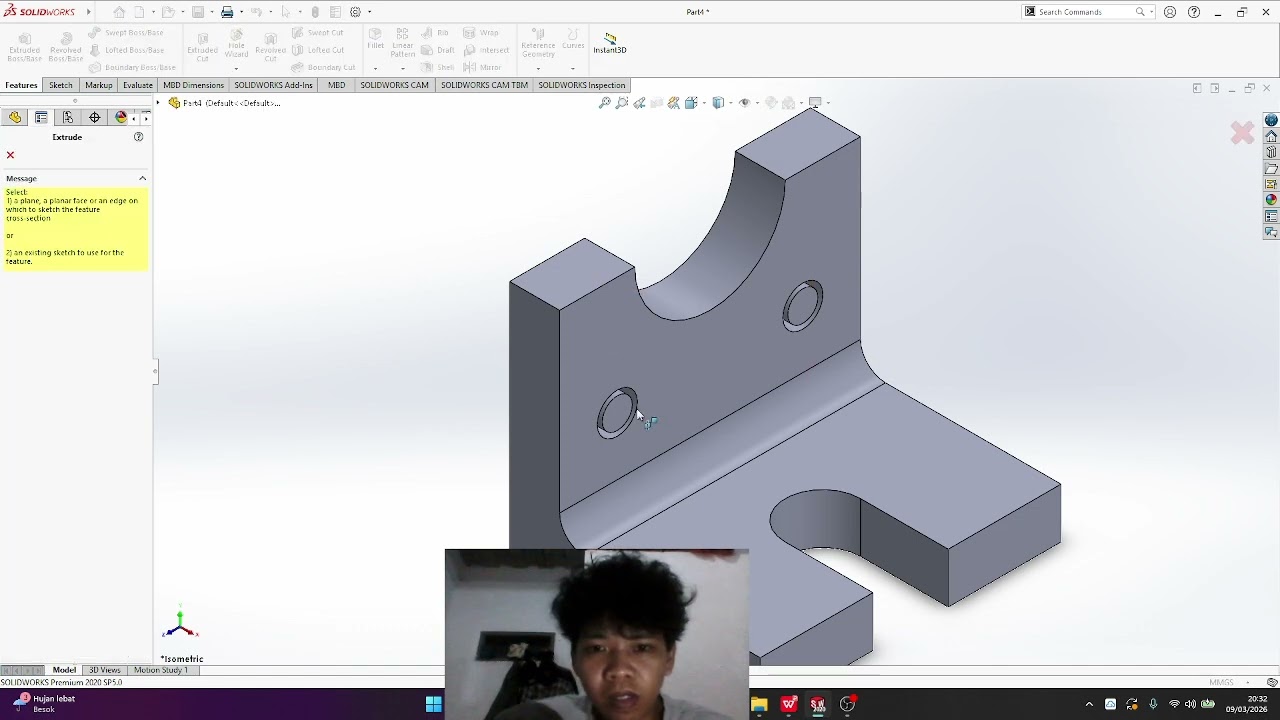Open the View Settings monitor icon
Image resolution: width=1280 pixels, height=720 pixels.
[x=815, y=102]
